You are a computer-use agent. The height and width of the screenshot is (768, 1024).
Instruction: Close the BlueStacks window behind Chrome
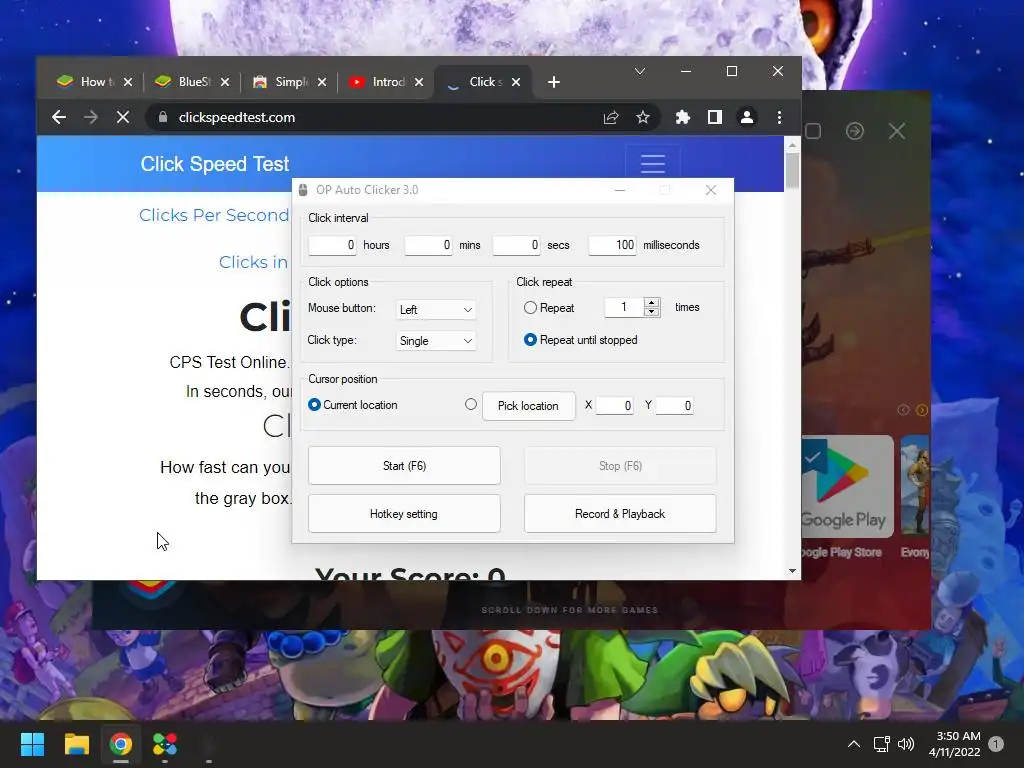(897, 131)
